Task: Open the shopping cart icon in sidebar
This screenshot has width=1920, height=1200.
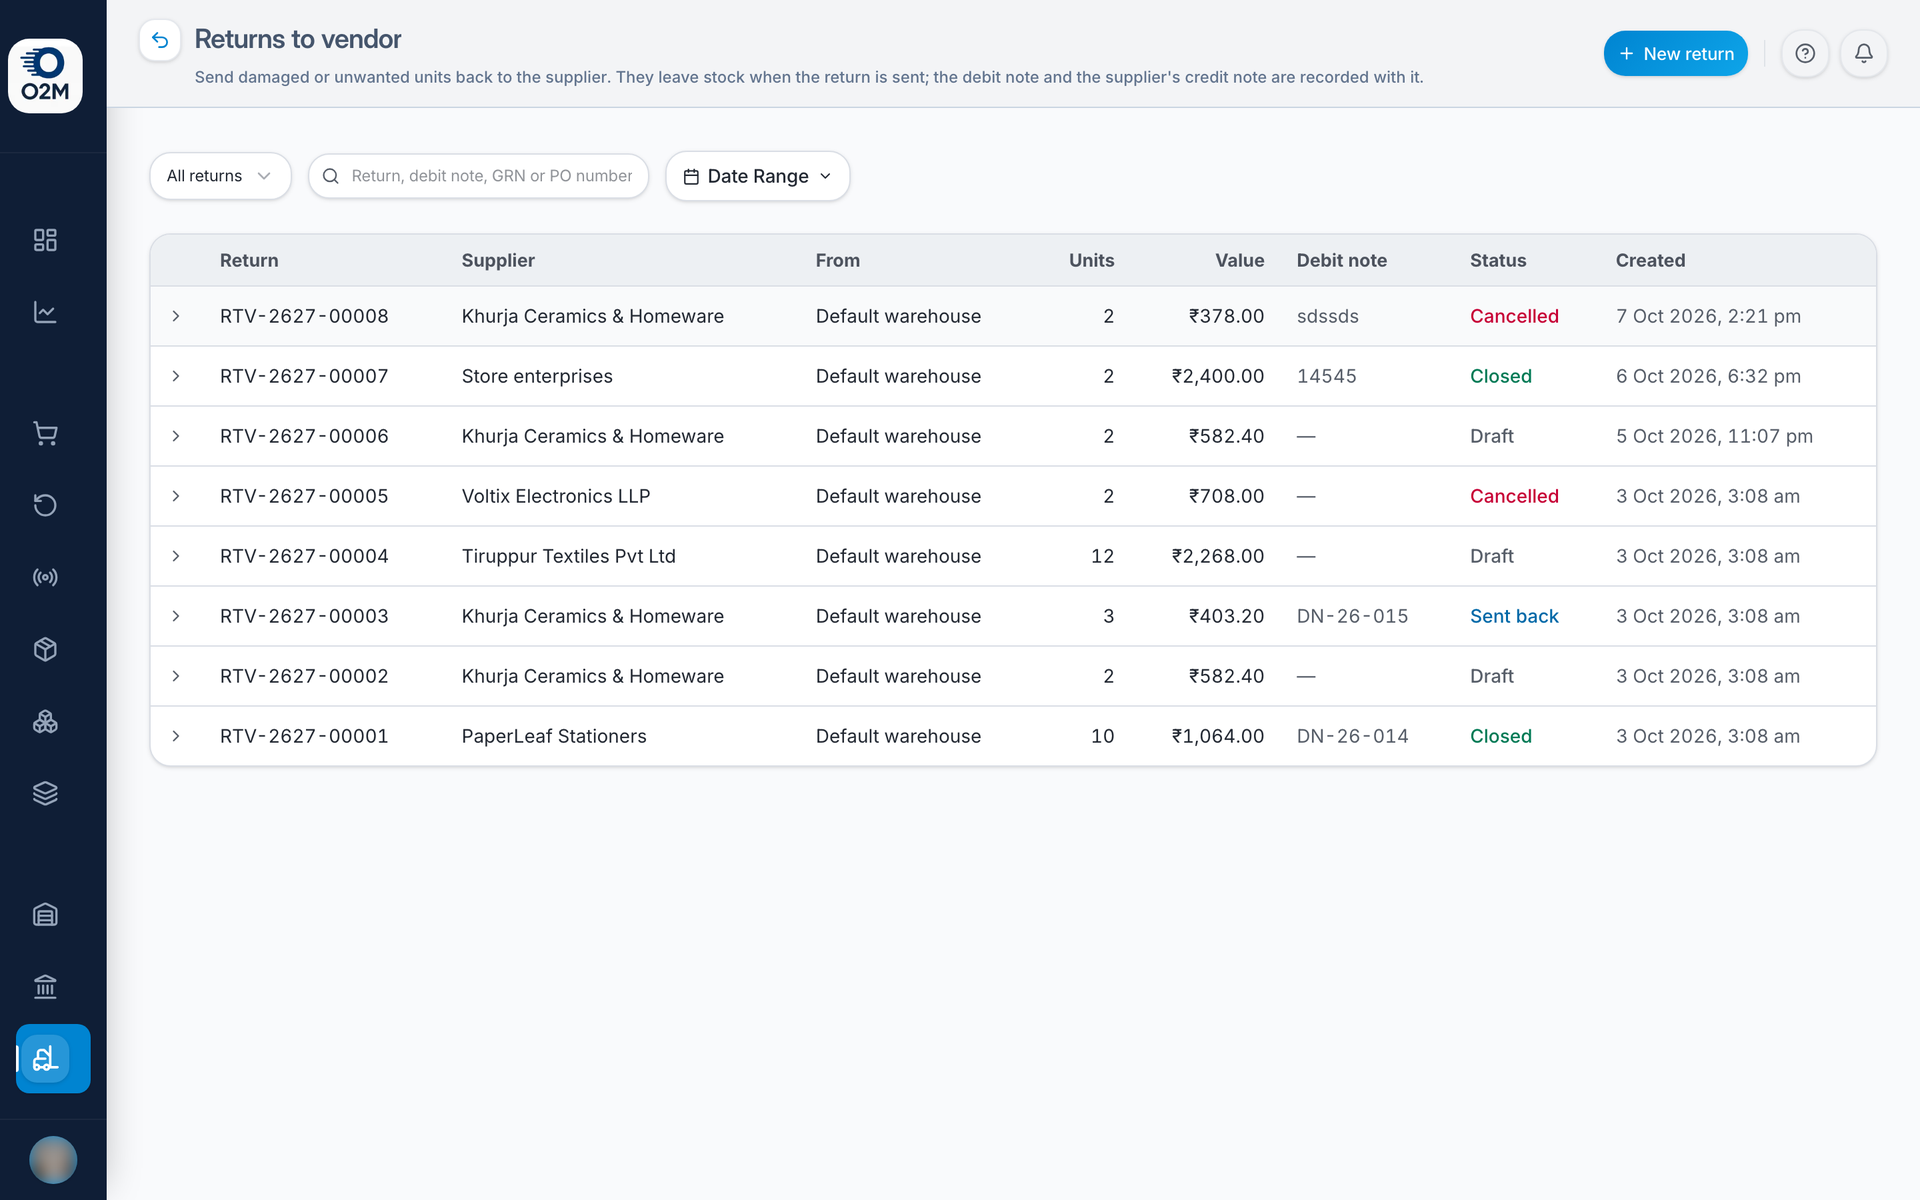Action: pos(45,433)
